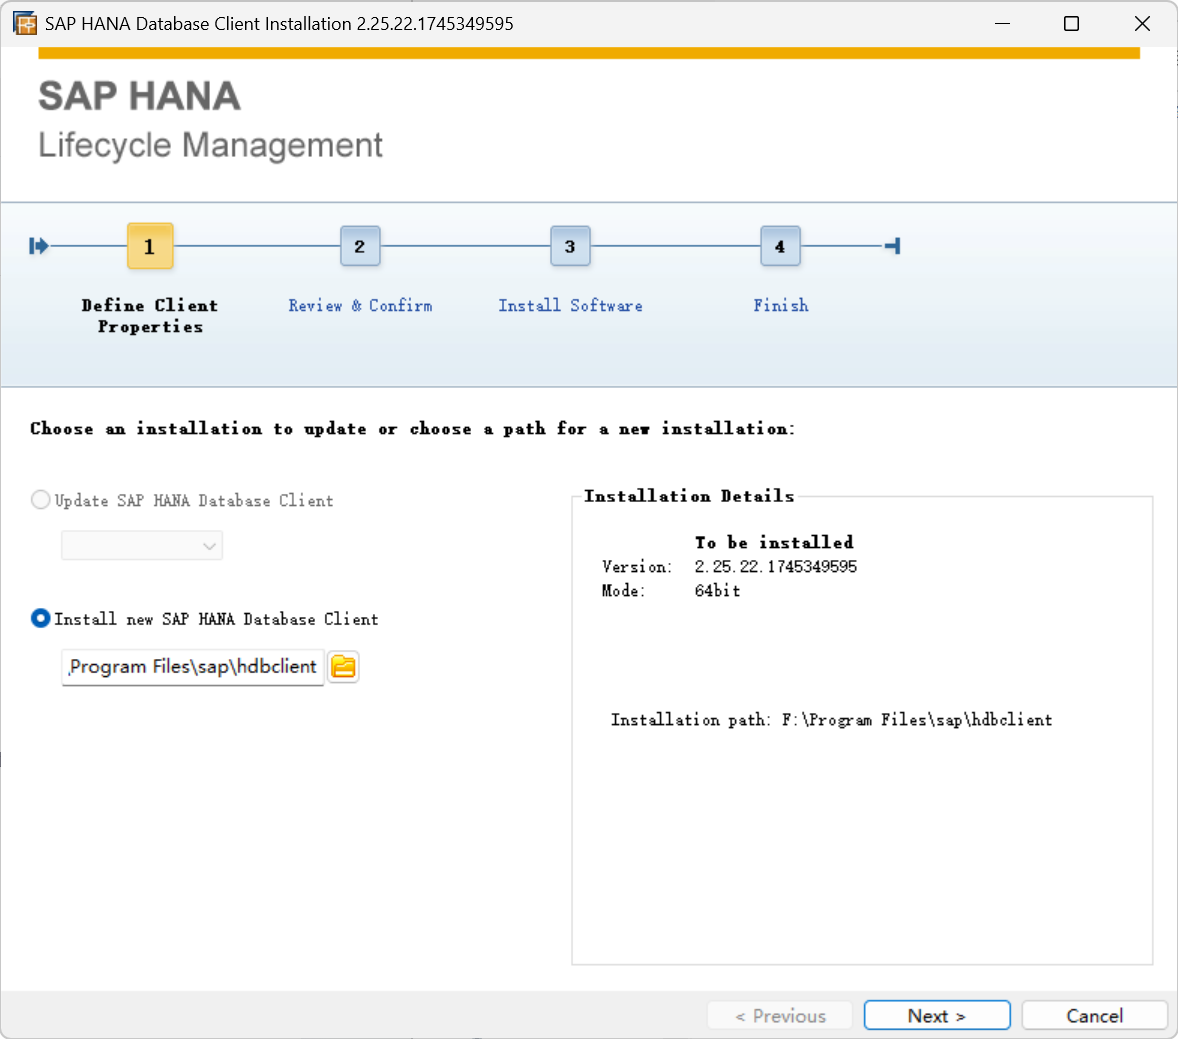Click the Cancel button
Image resolution: width=1178 pixels, height=1039 pixels.
coord(1095,1016)
